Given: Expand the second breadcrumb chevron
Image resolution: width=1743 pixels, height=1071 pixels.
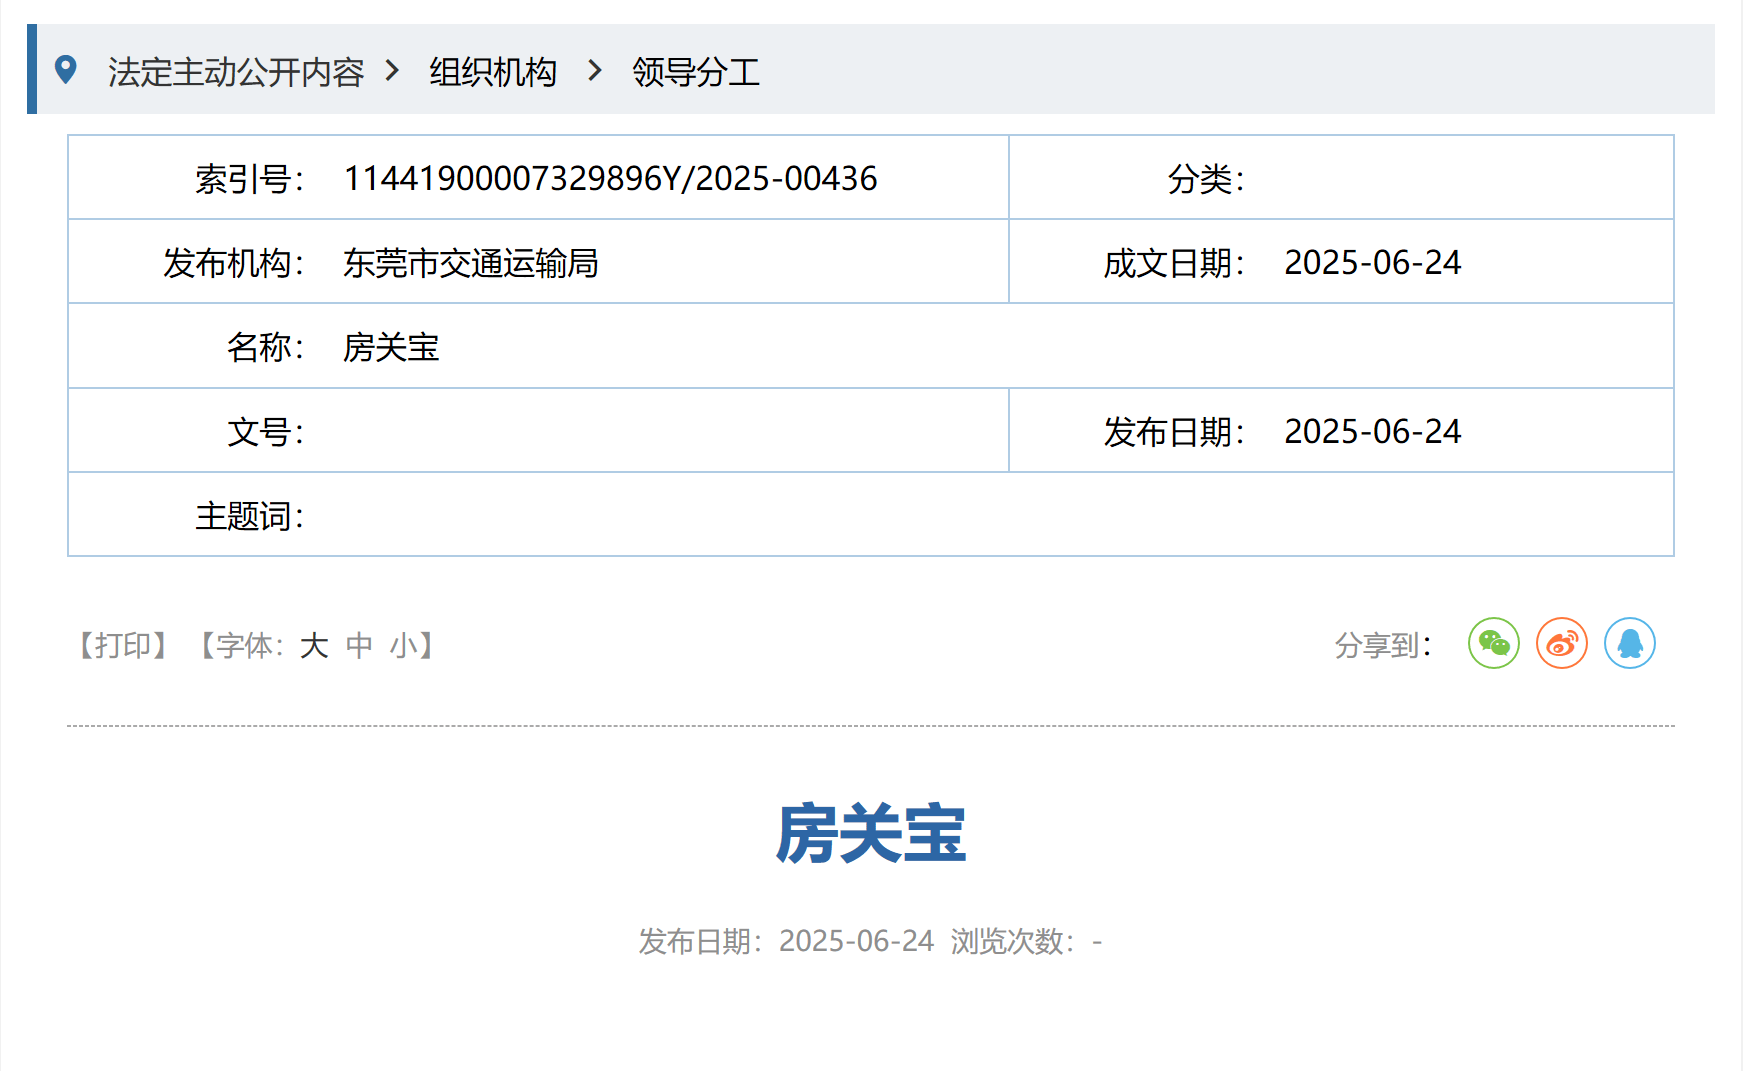Looking at the screenshot, I should tap(594, 71).
